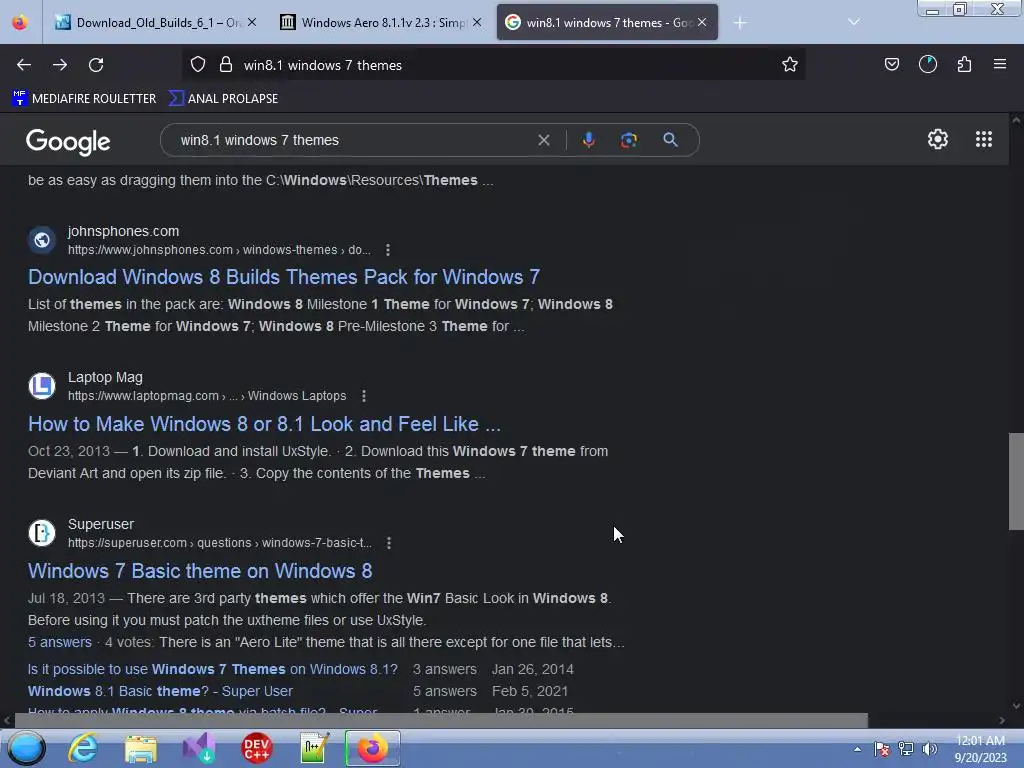The height and width of the screenshot is (768, 1024).
Task: Click the Firefox taskbar button
Action: pyautogui.click(x=372, y=748)
